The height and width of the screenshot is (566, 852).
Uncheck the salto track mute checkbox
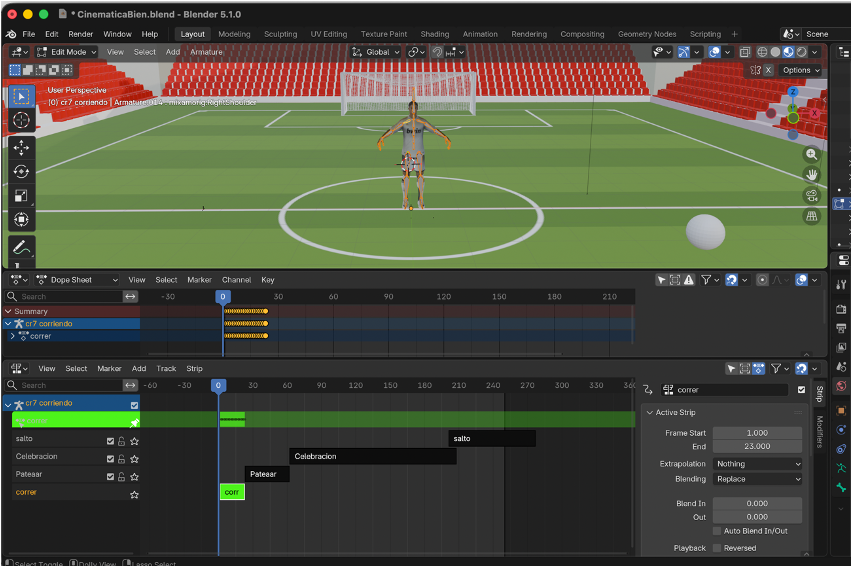[x=111, y=440]
